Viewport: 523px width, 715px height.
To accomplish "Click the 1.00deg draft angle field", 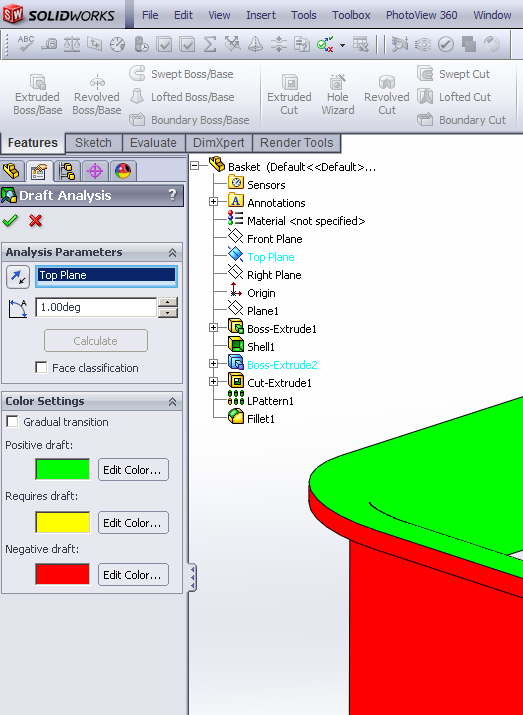I will point(96,307).
